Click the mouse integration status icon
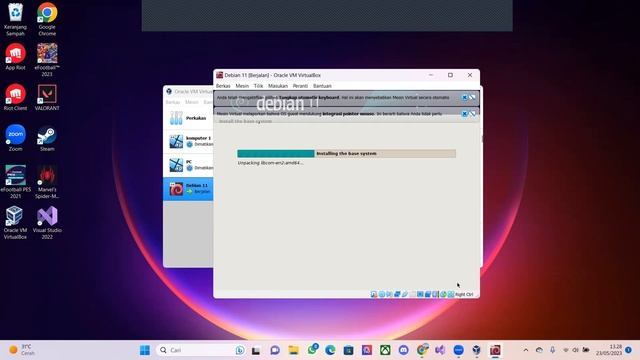640x360 pixels. tap(443, 294)
